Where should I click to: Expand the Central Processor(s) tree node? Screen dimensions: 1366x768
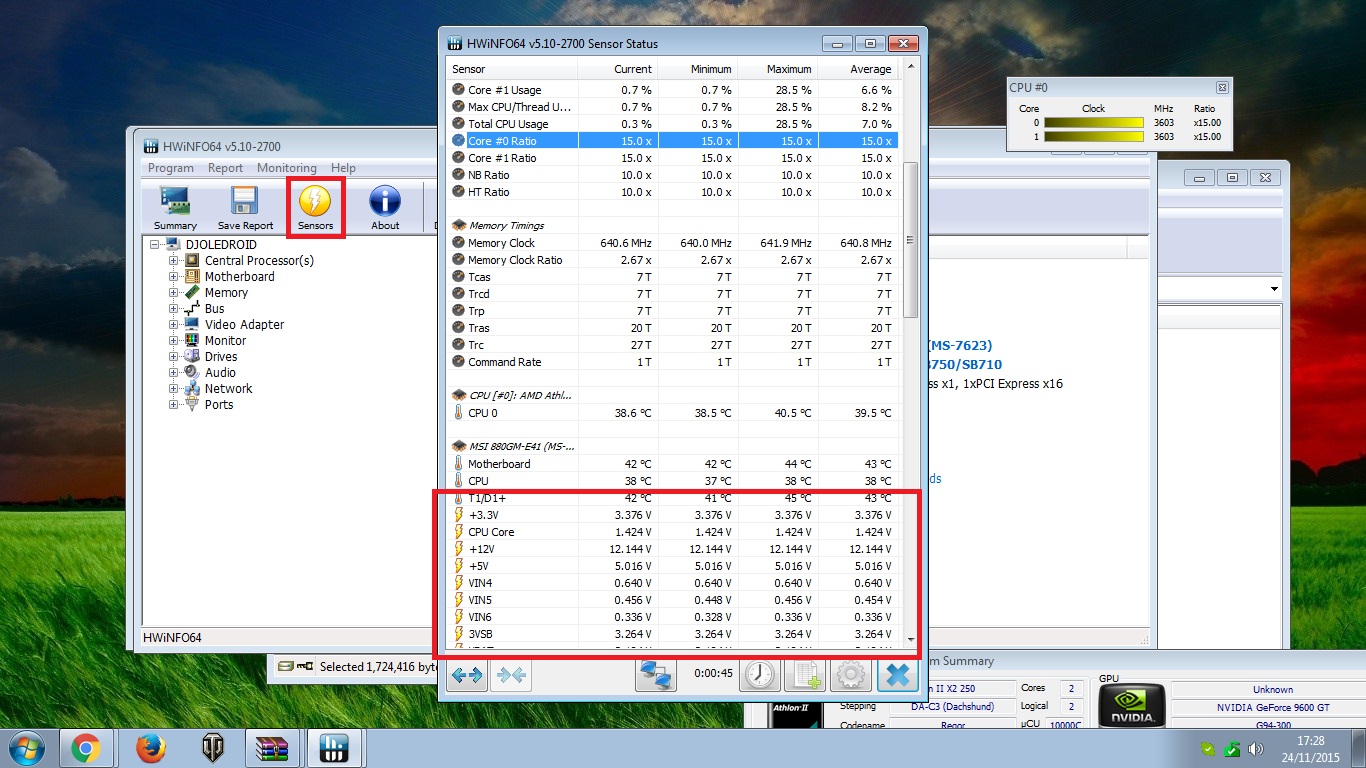[x=174, y=261]
